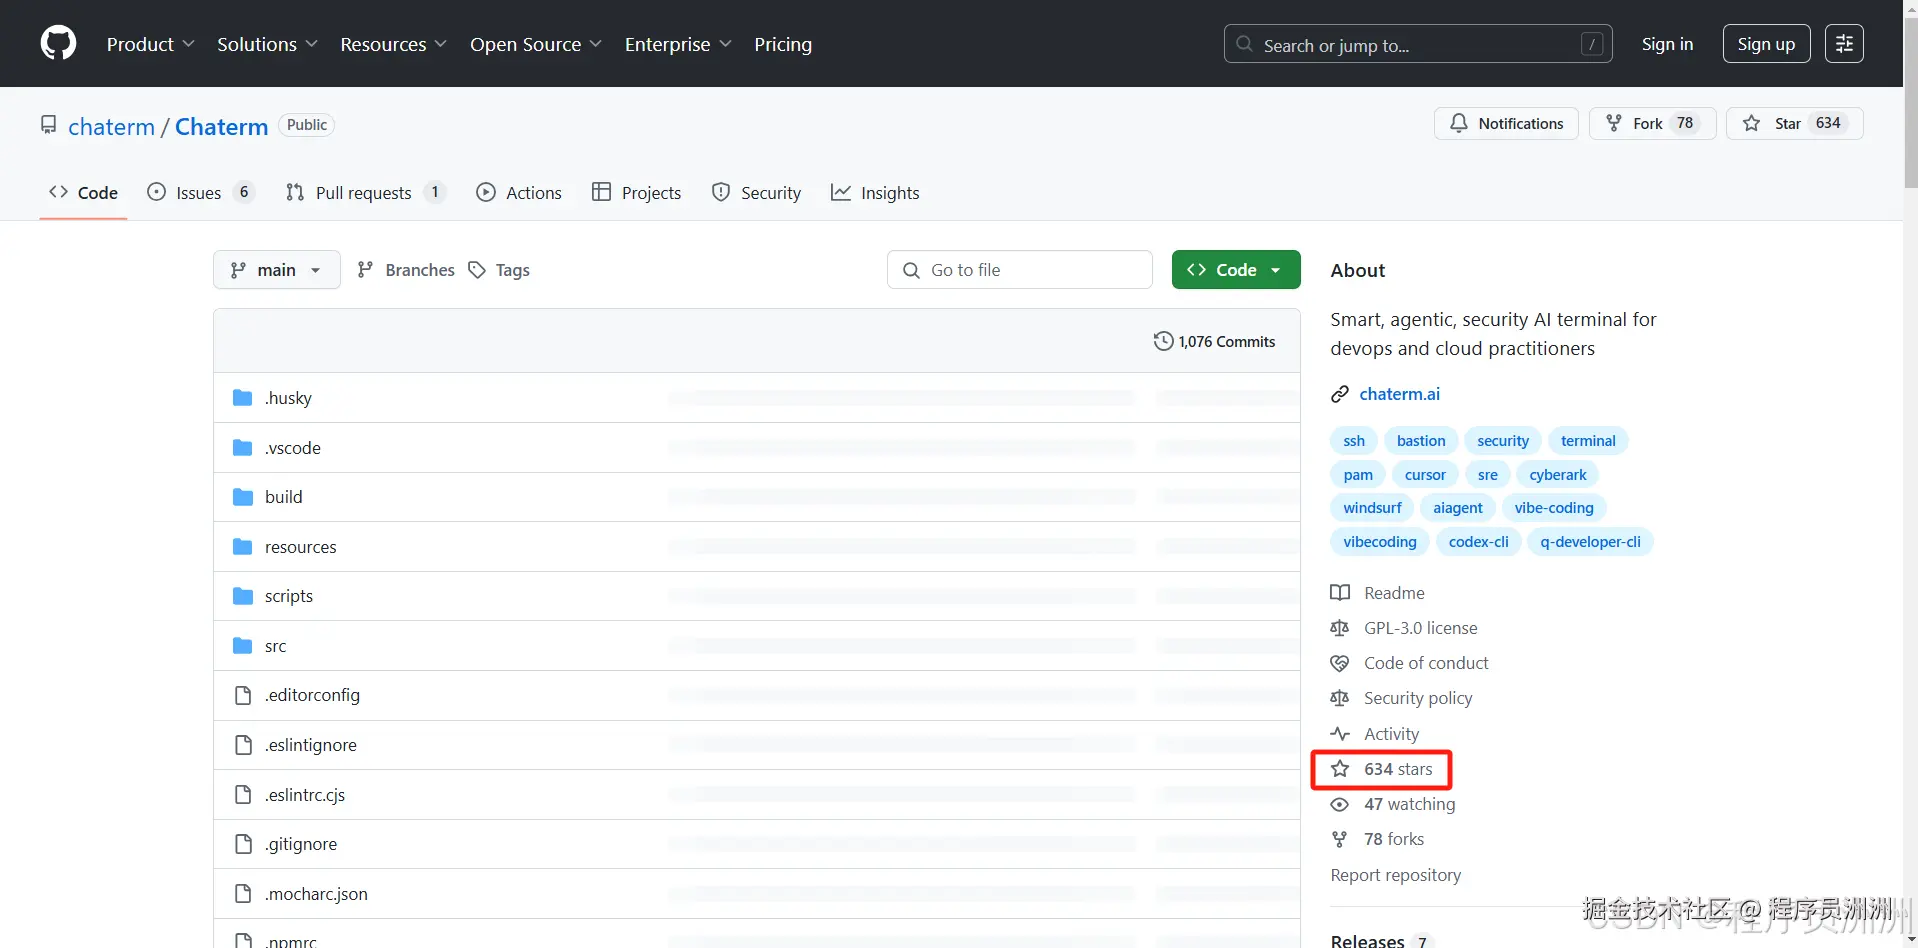
Task: Expand the Open Source menu
Action: [536, 44]
